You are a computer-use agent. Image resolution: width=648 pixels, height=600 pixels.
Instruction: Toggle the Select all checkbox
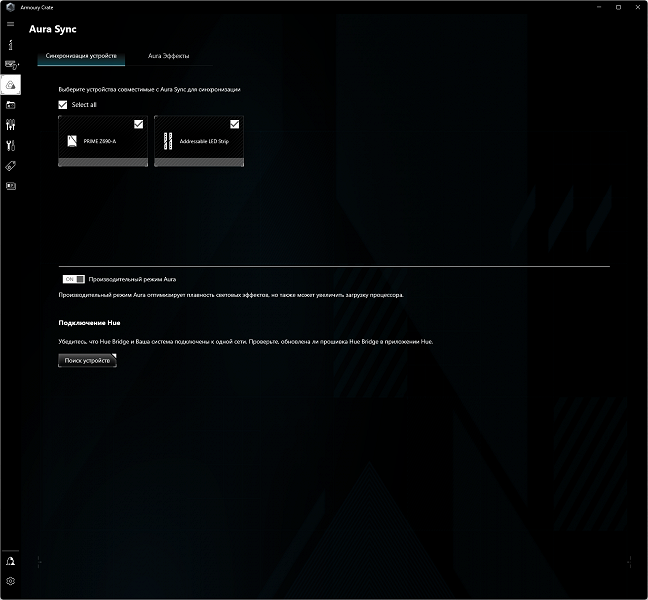point(63,105)
